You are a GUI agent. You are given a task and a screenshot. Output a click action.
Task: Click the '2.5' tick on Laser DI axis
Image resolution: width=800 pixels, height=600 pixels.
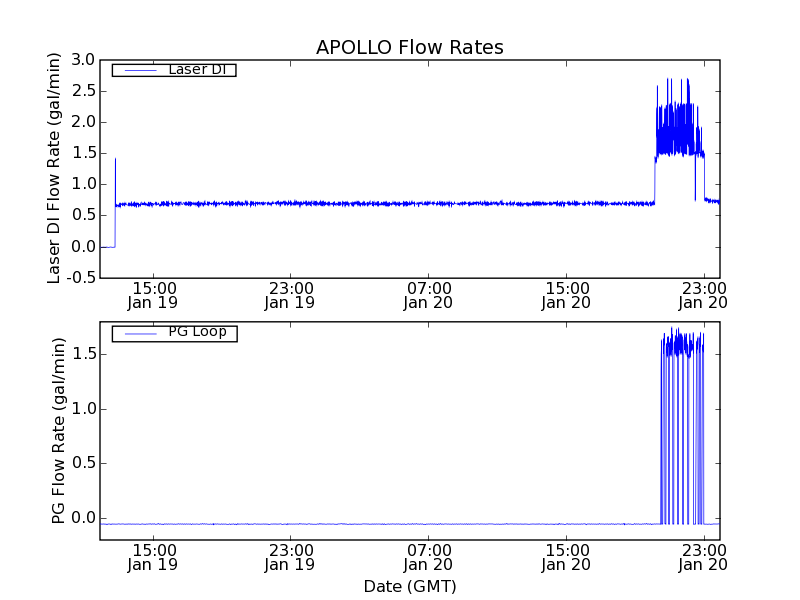coord(83,91)
